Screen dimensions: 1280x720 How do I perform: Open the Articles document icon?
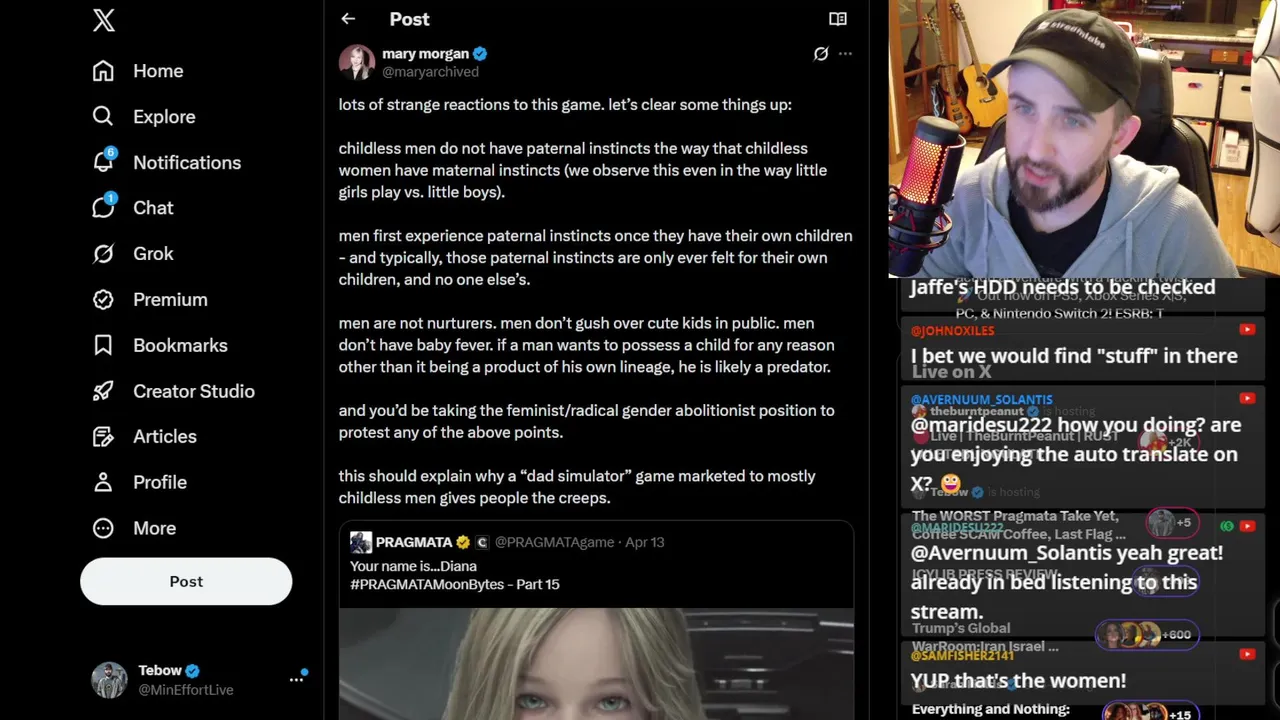point(103,436)
